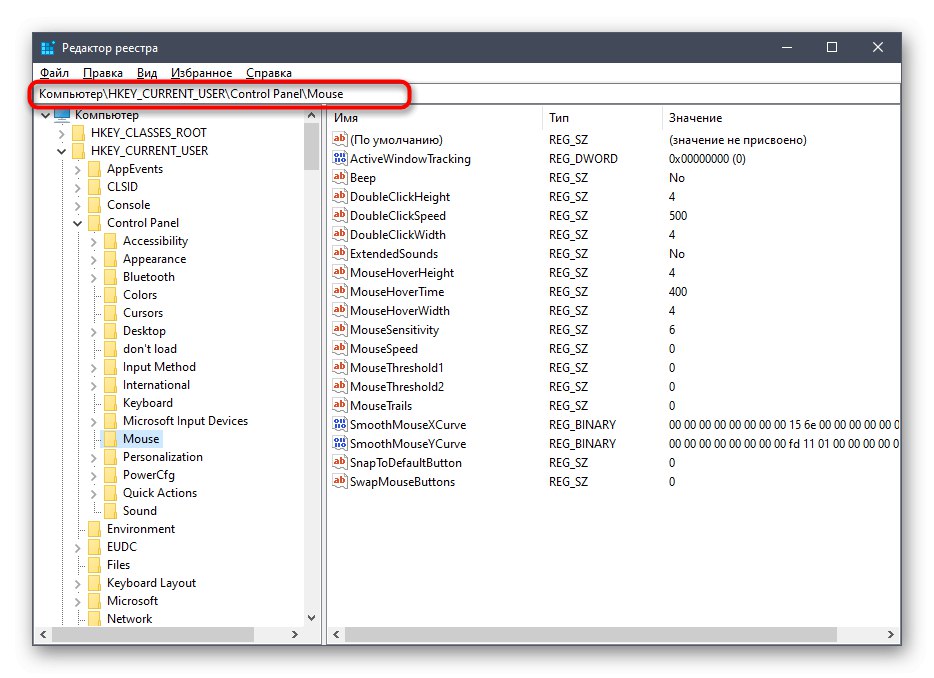Click the string icon of MouseHoverTime
The image size is (934, 678).
point(340,291)
